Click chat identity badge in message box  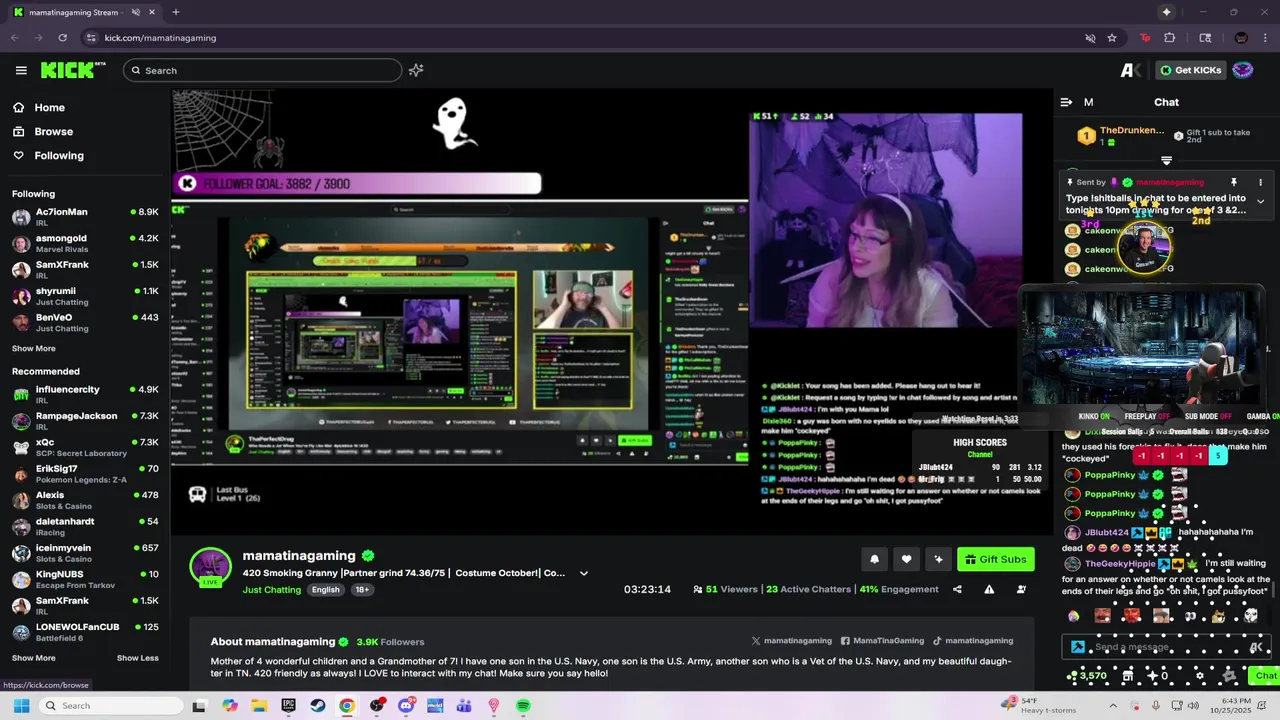1077,647
